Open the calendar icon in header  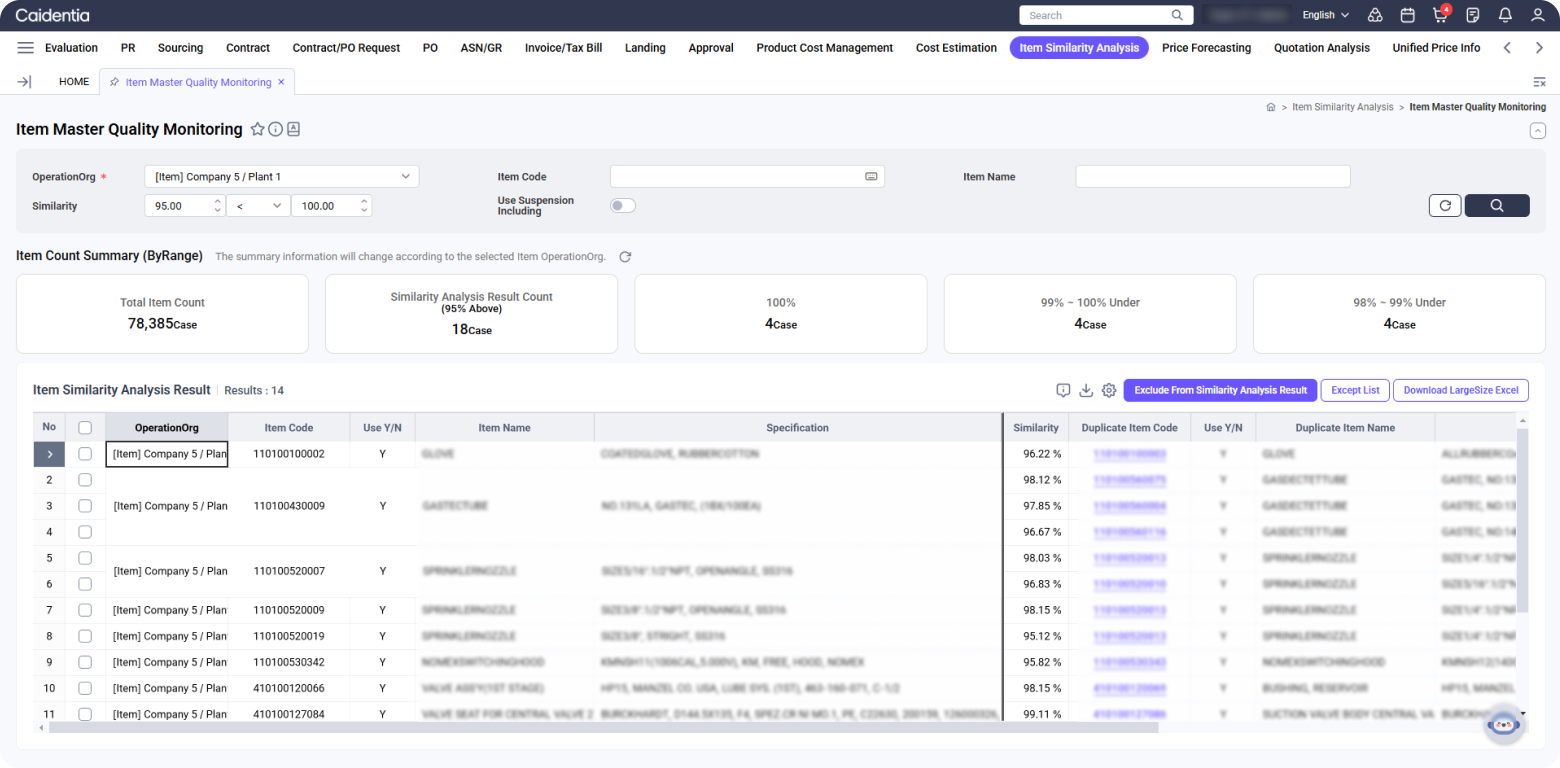(1407, 15)
